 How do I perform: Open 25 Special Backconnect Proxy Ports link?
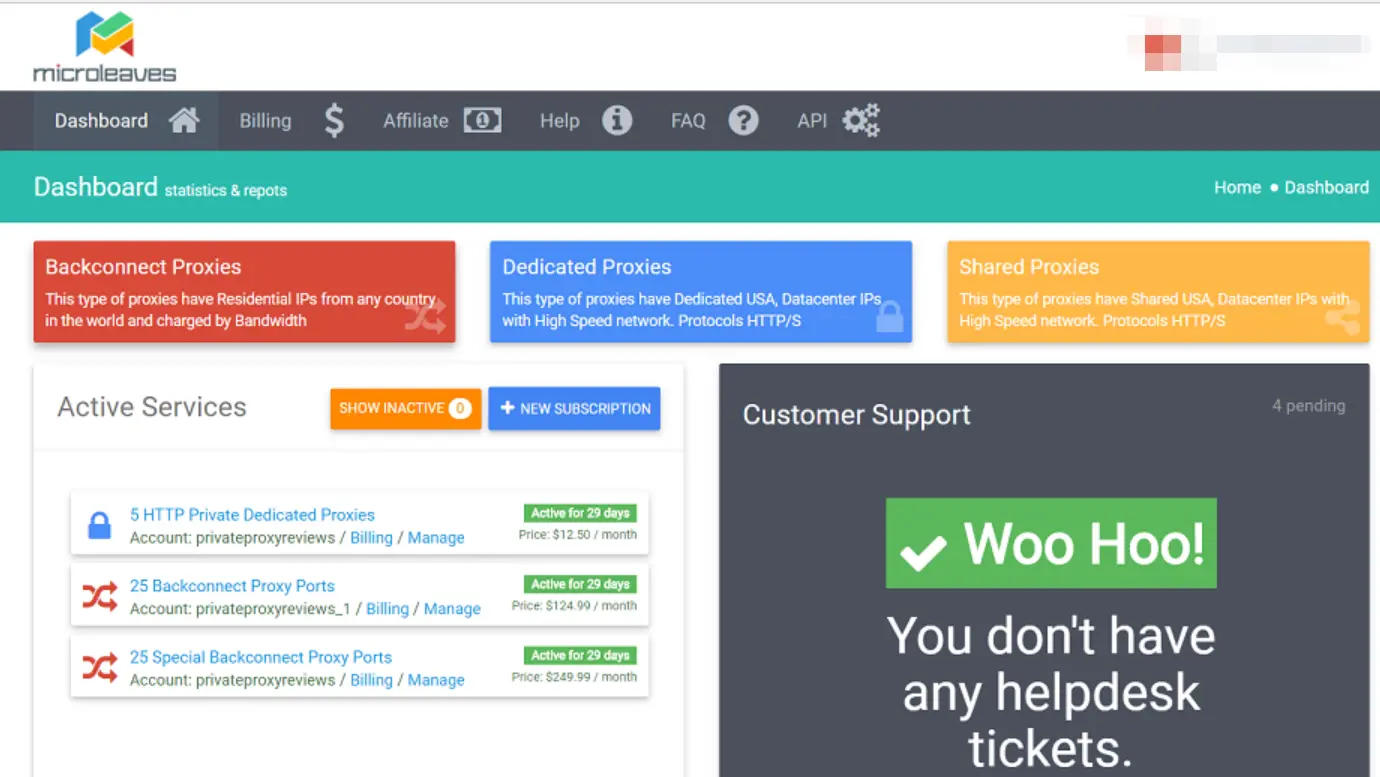tap(261, 657)
